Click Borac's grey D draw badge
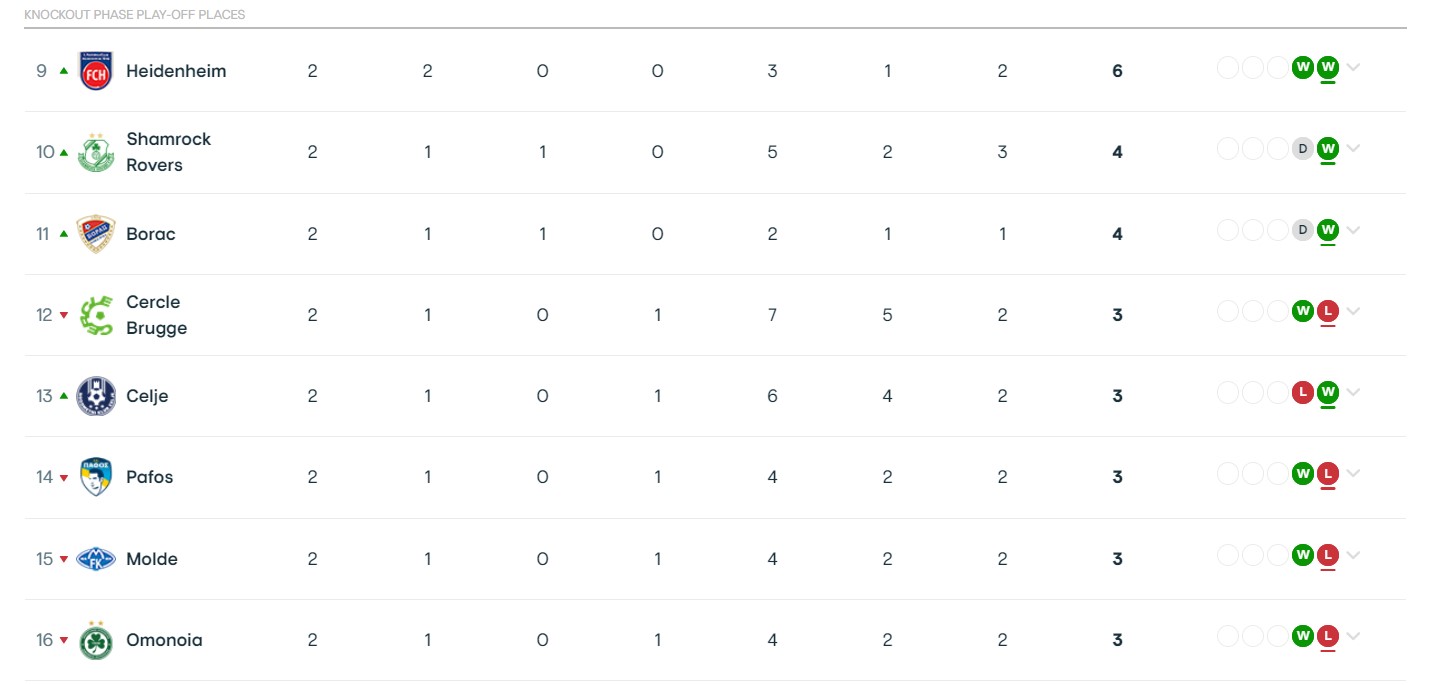1430x685 pixels. [x=1302, y=230]
